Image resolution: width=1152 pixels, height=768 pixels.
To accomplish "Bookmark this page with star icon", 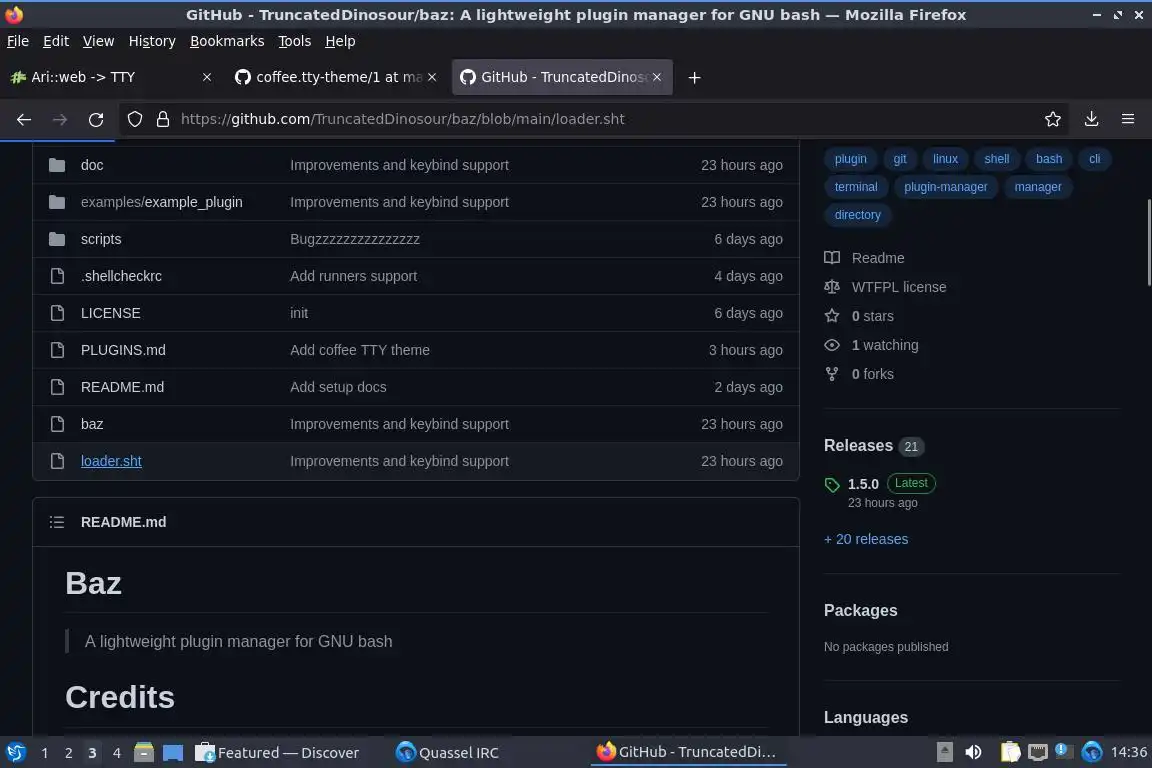I will pyautogui.click(x=1052, y=119).
